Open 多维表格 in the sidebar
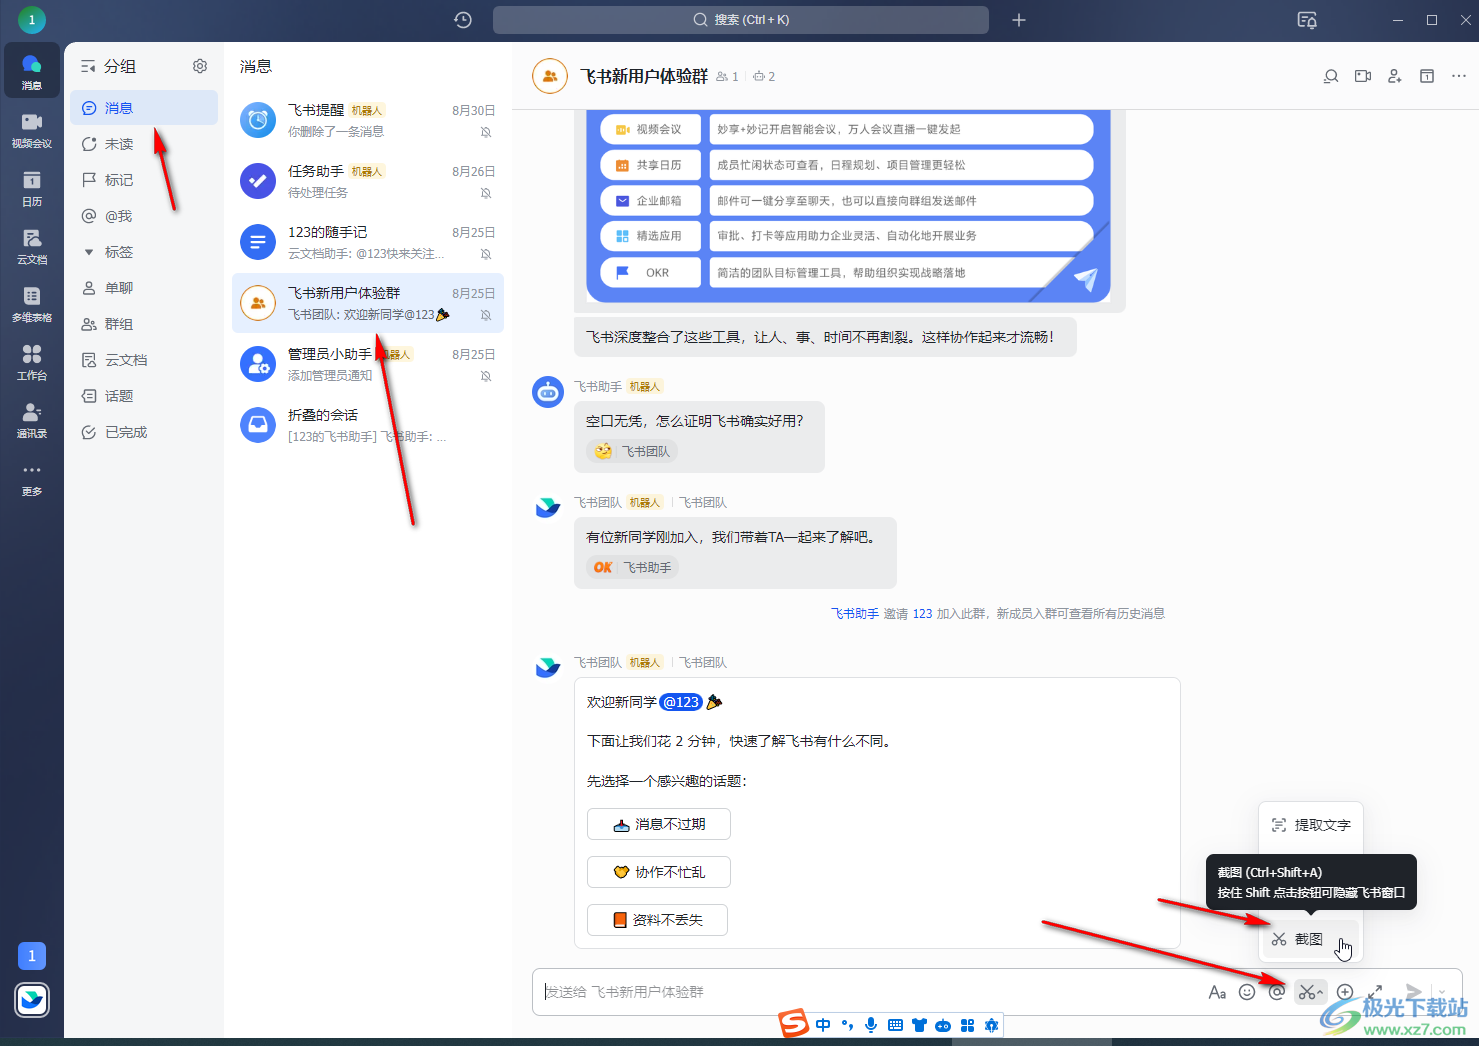This screenshot has width=1479, height=1046. click(x=32, y=304)
